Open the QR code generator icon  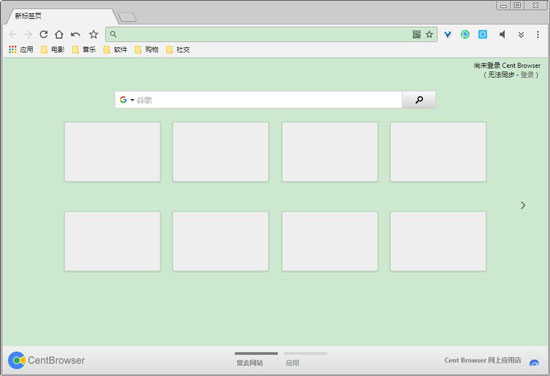(x=416, y=34)
